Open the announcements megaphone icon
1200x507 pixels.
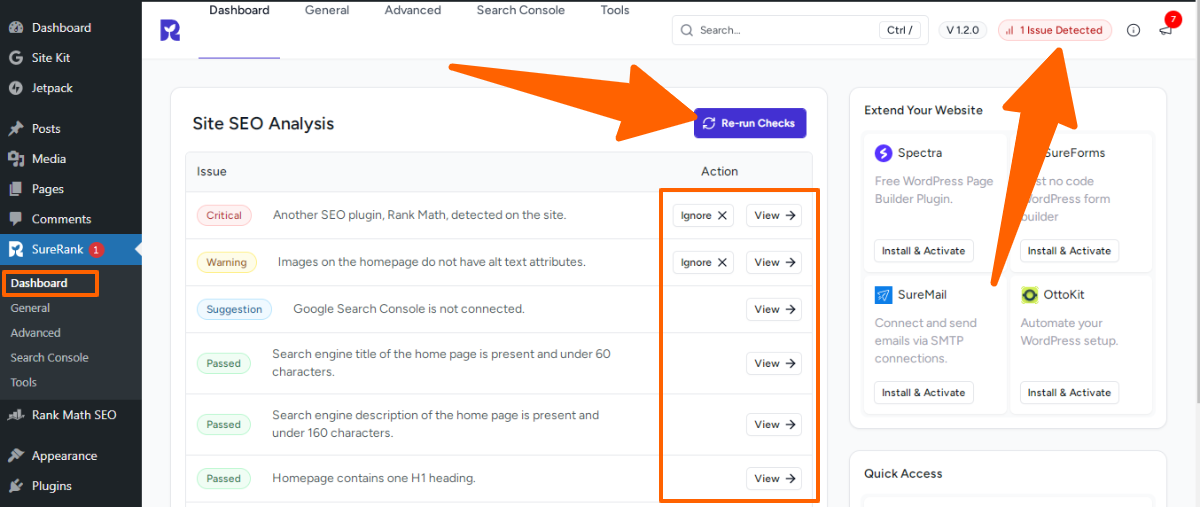(1165, 30)
